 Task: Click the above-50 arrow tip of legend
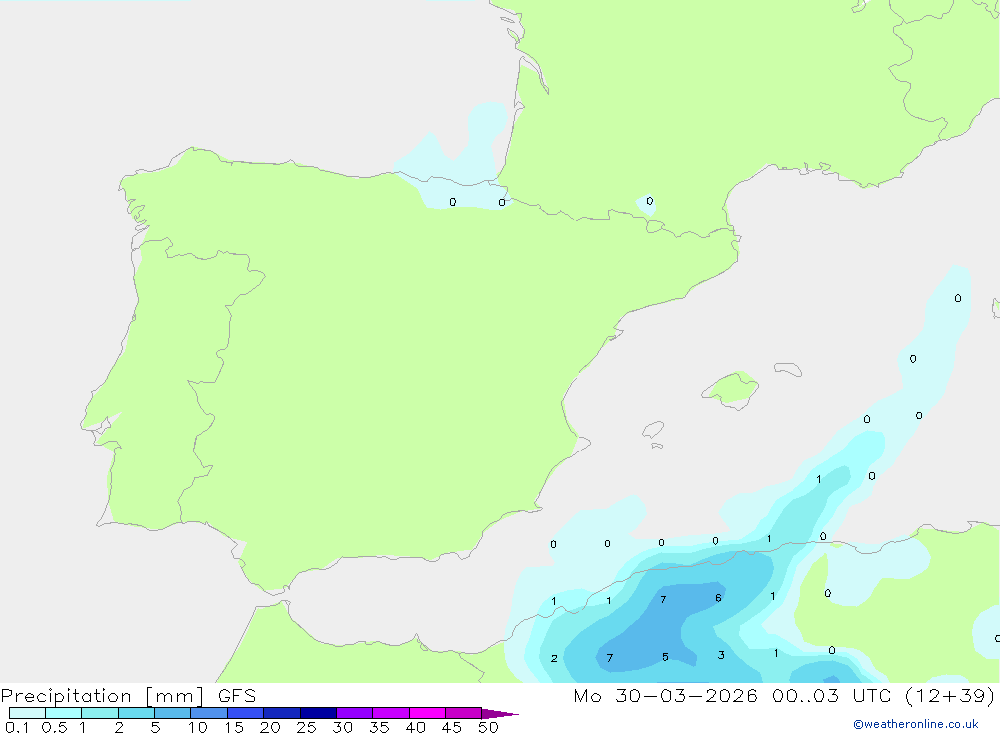click(x=499, y=713)
